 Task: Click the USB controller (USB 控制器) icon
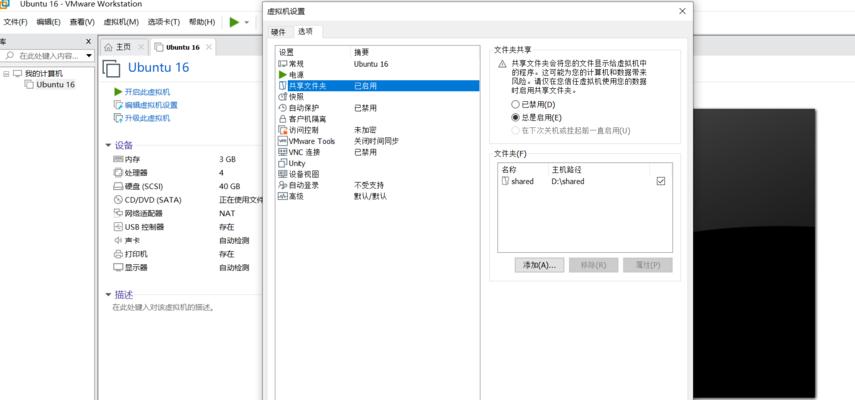point(118,227)
